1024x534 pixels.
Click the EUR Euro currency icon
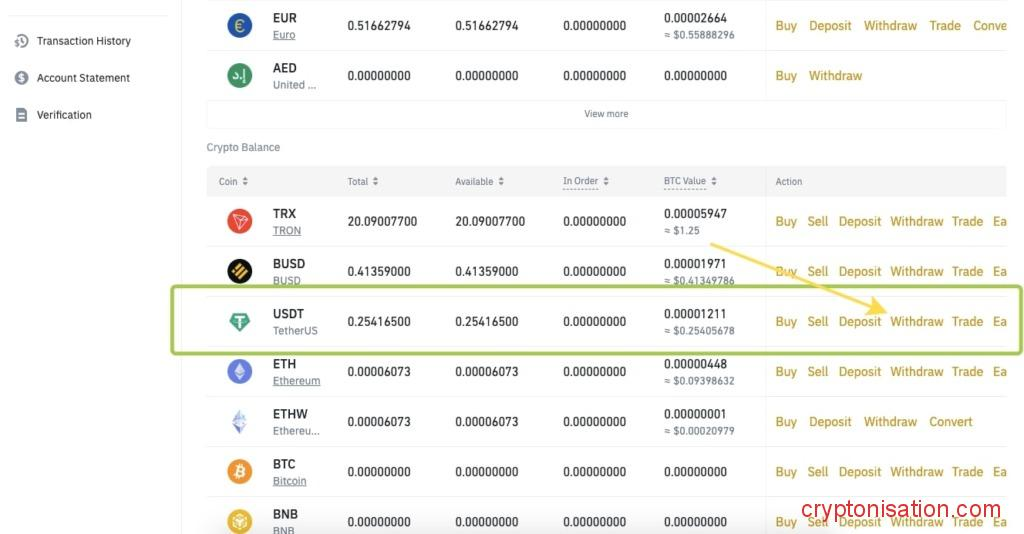point(239,26)
